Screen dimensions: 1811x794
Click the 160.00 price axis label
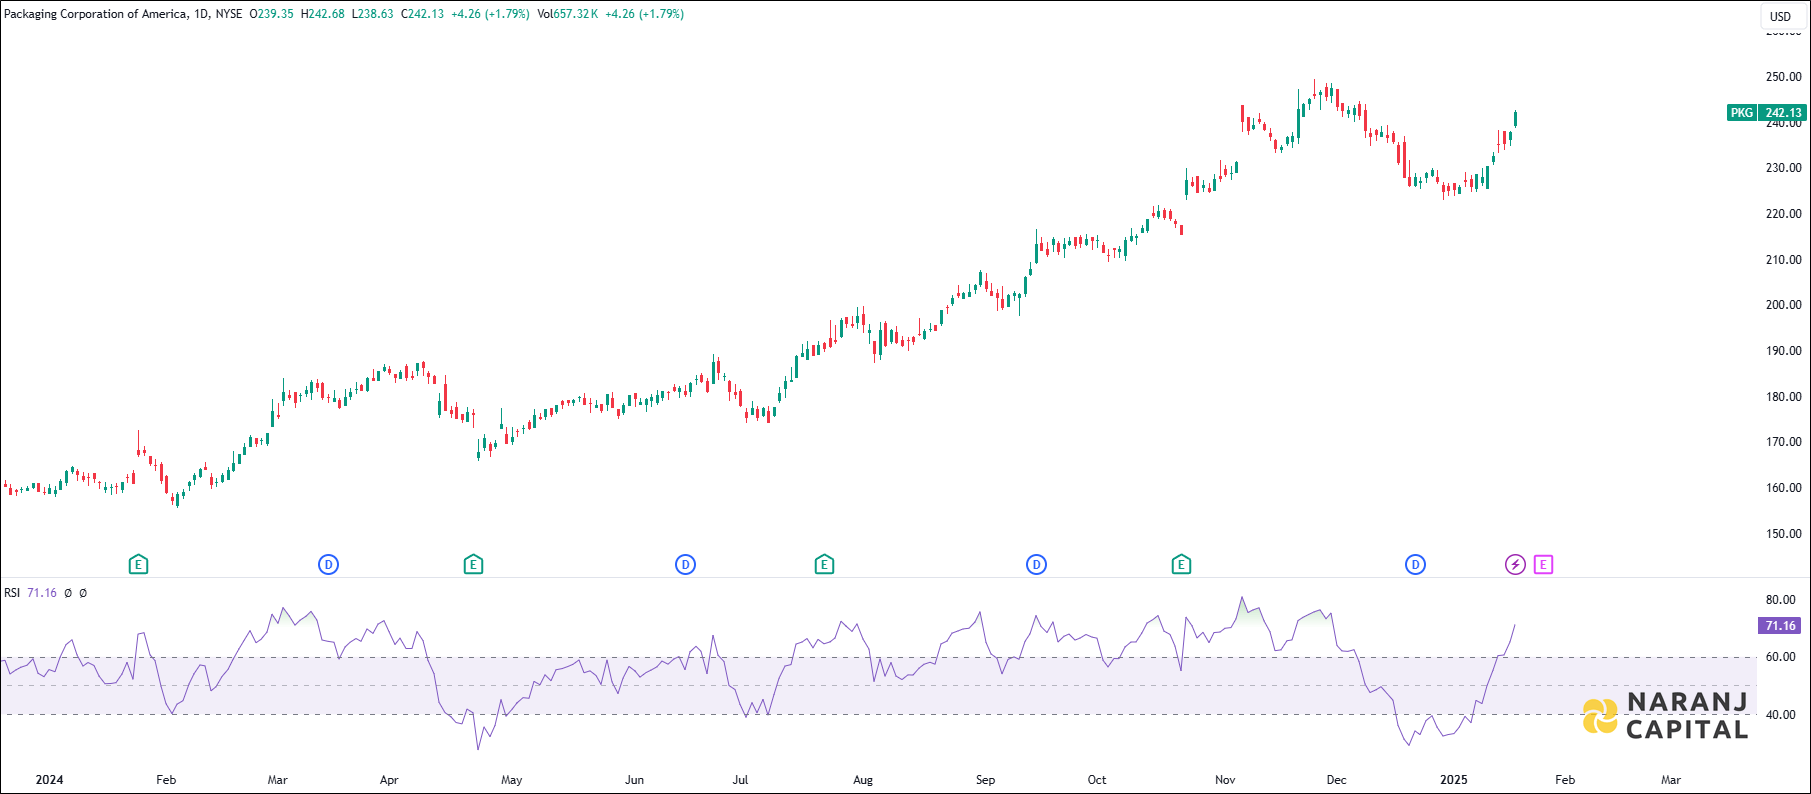tap(1784, 488)
